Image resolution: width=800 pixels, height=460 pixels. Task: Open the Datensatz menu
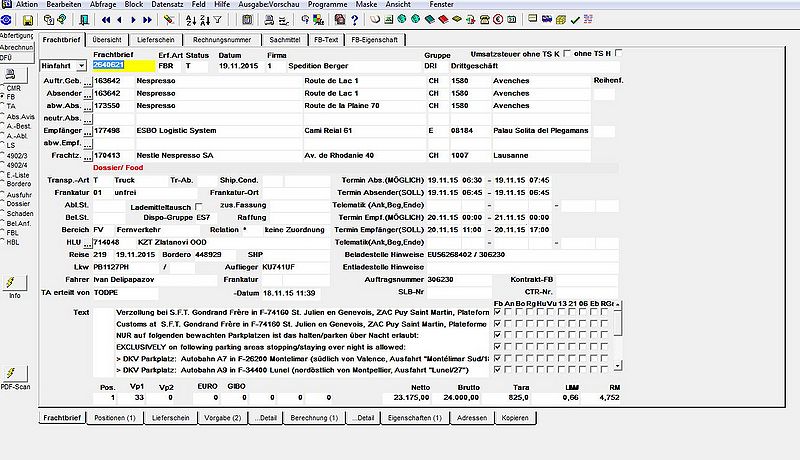[x=167, y=4]
